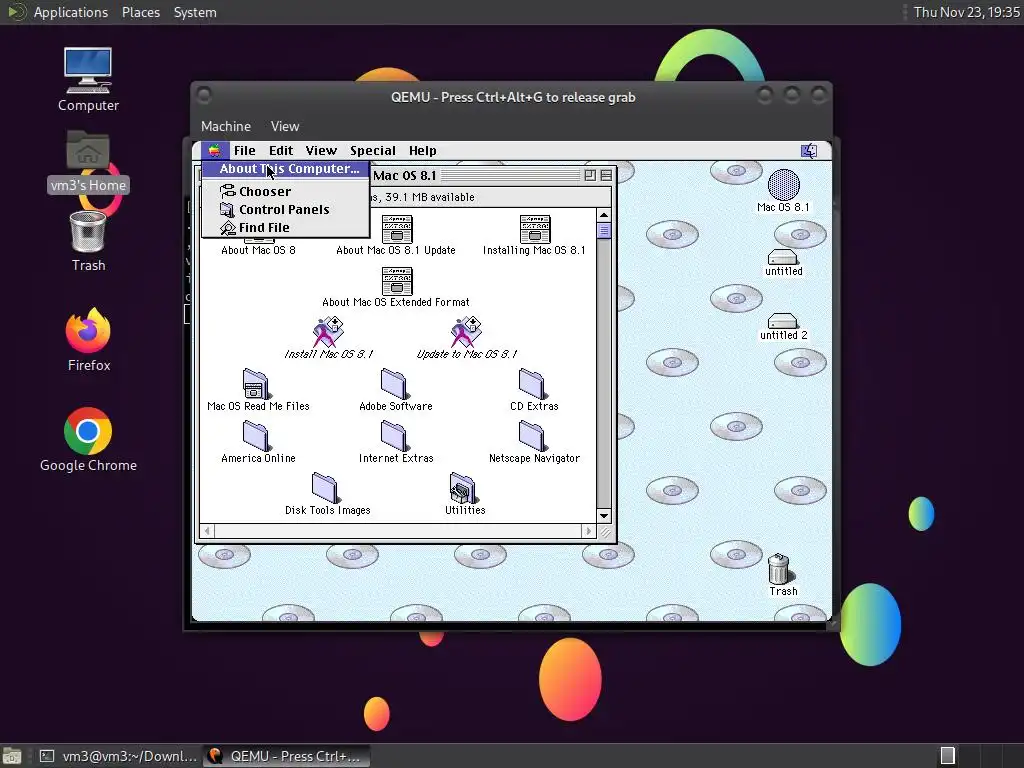Switch to the vm3@vm3 terminal taskbar button
This screenshot has width=1024, height=768.
[x=118, y=756]
